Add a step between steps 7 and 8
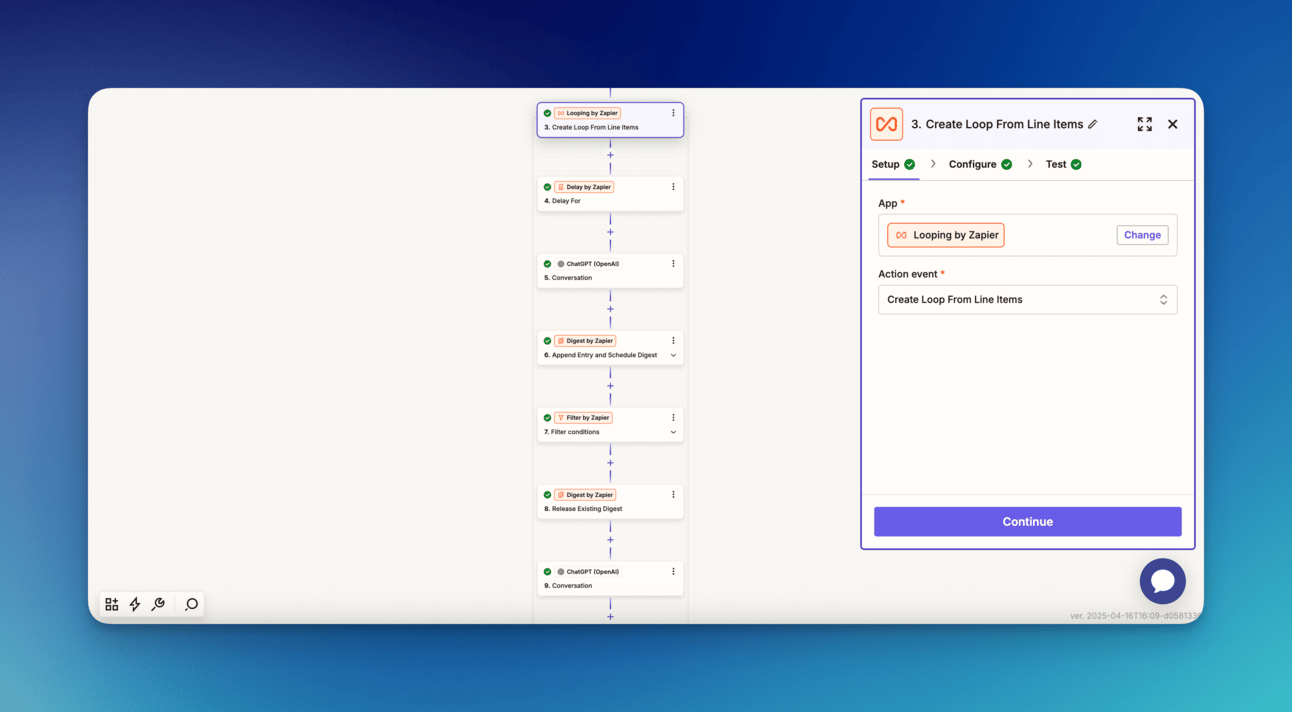This screenshot has height=712, width=1292. point(610,463)
